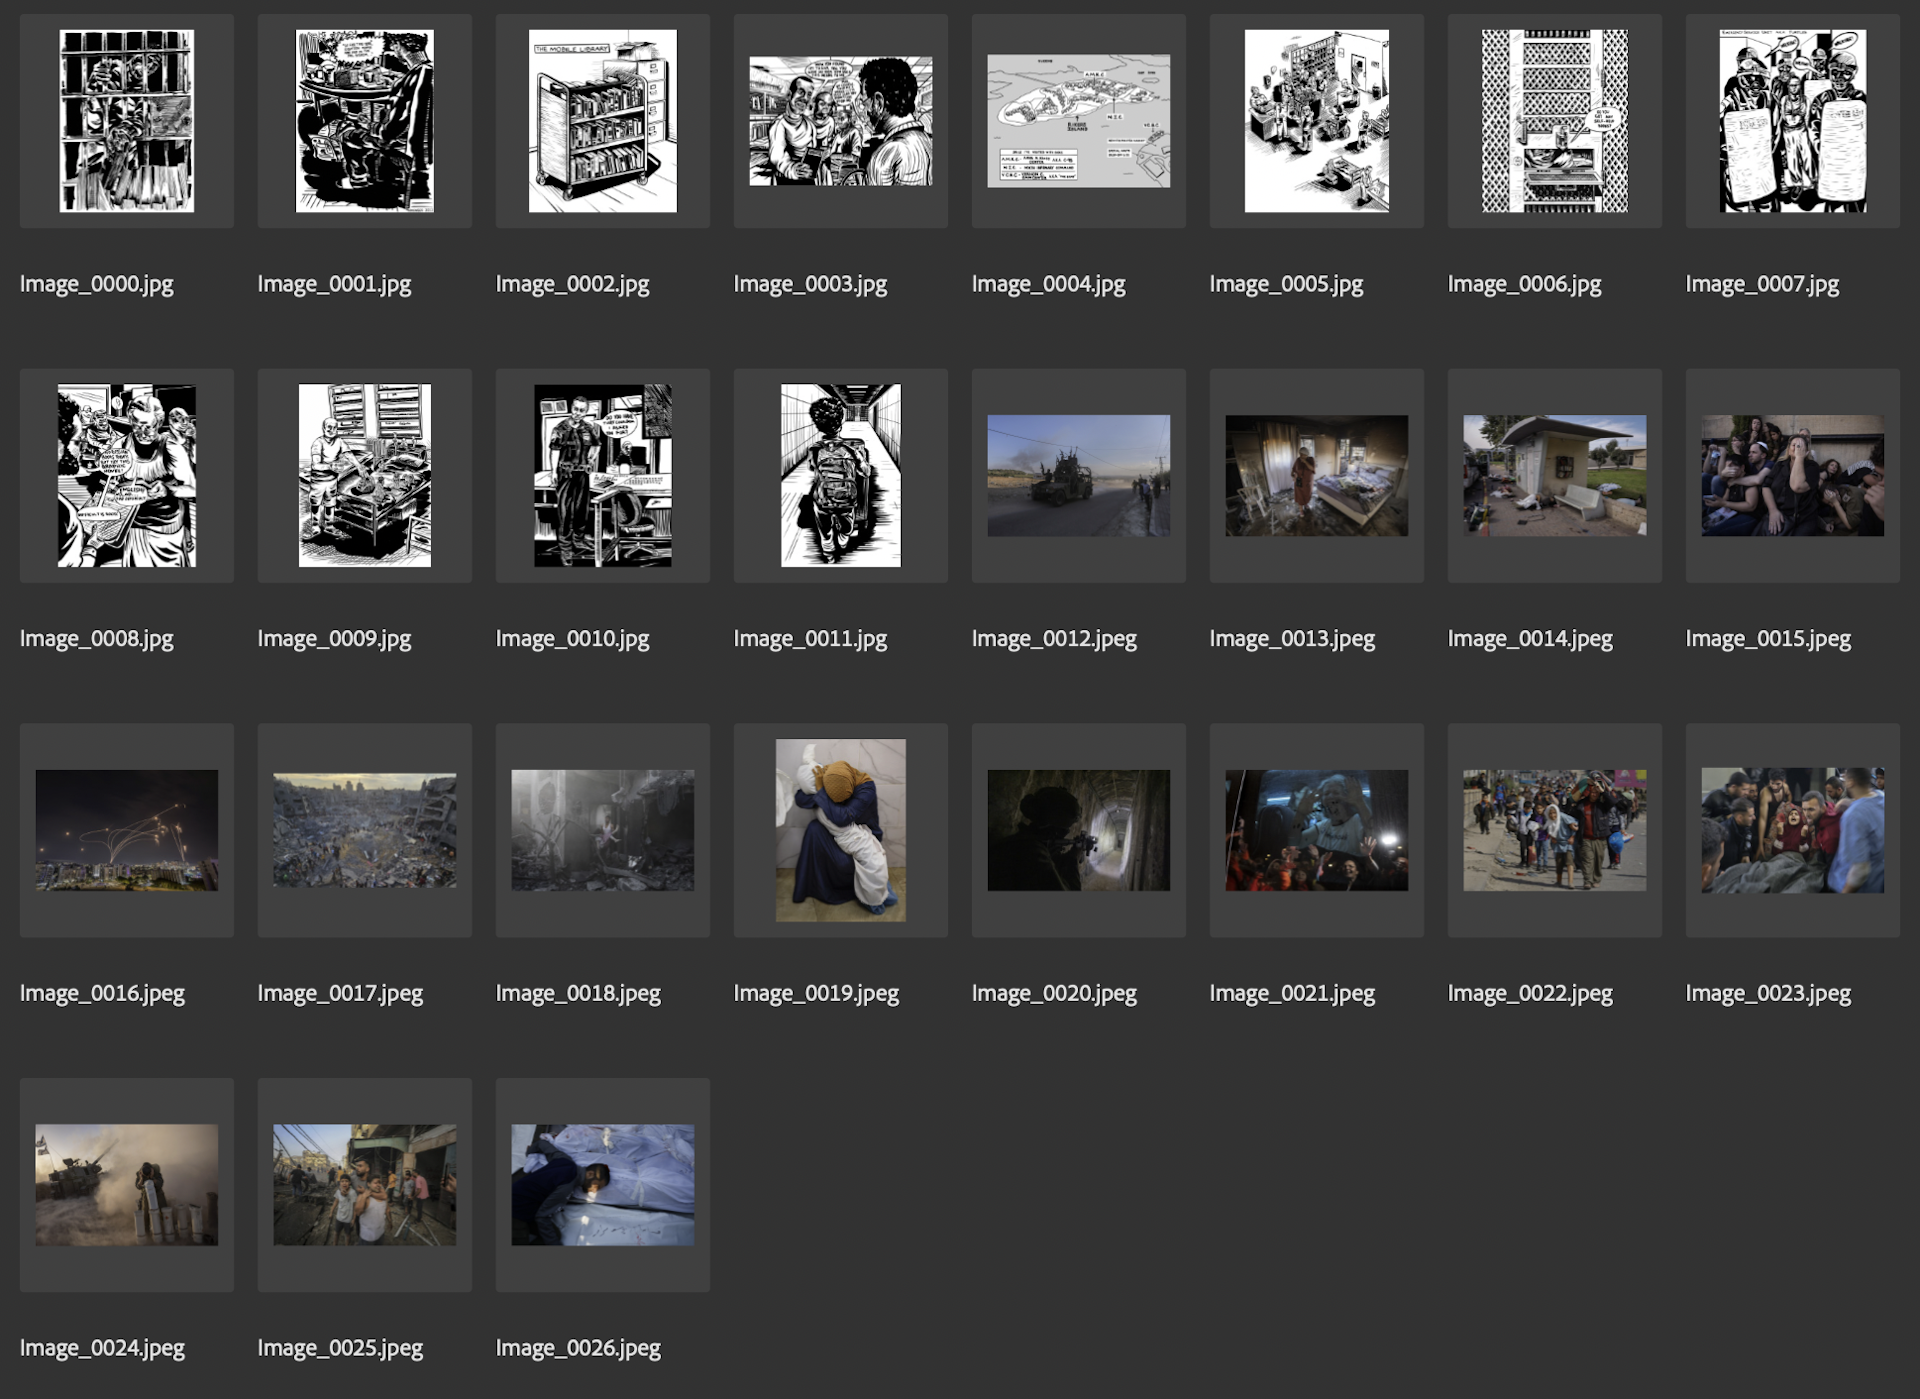Select the burned bedroom photo Image_0013.jpeg

[x=1315, y=475]
